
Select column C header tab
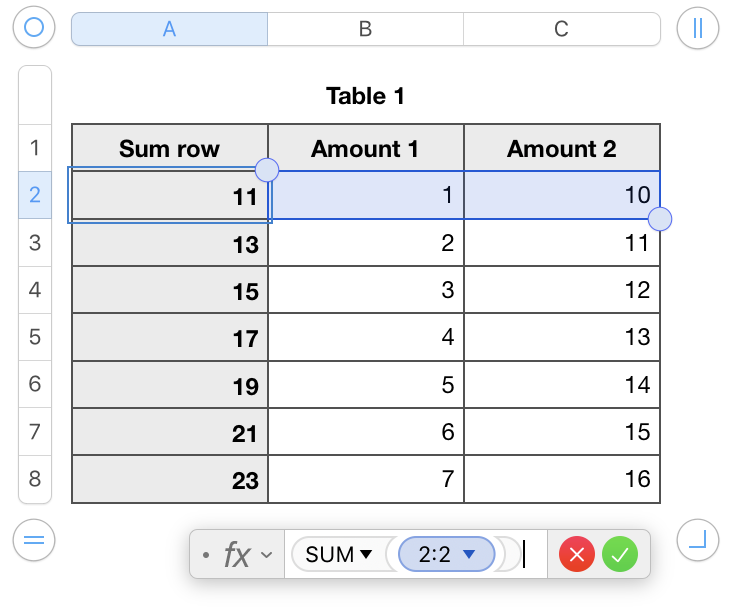coord(561,29)
